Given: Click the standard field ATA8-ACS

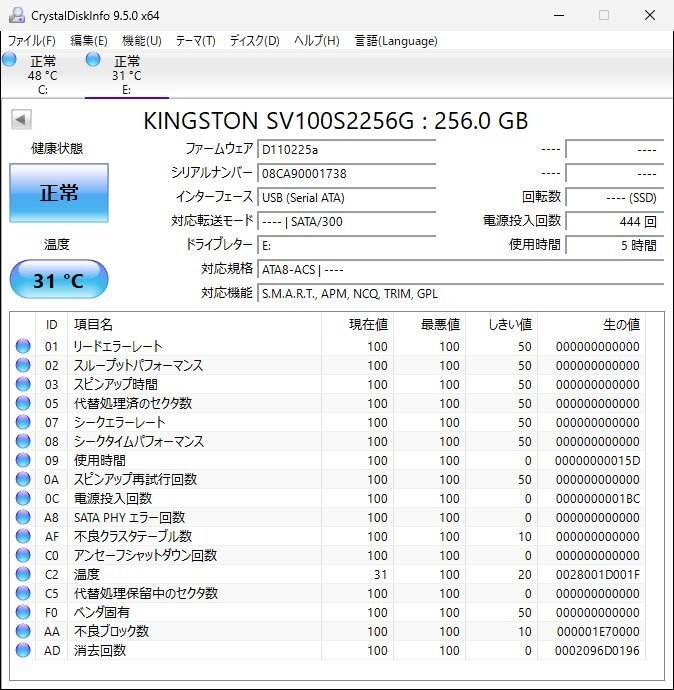Looking at the screenshot, I should pos(460,269).
